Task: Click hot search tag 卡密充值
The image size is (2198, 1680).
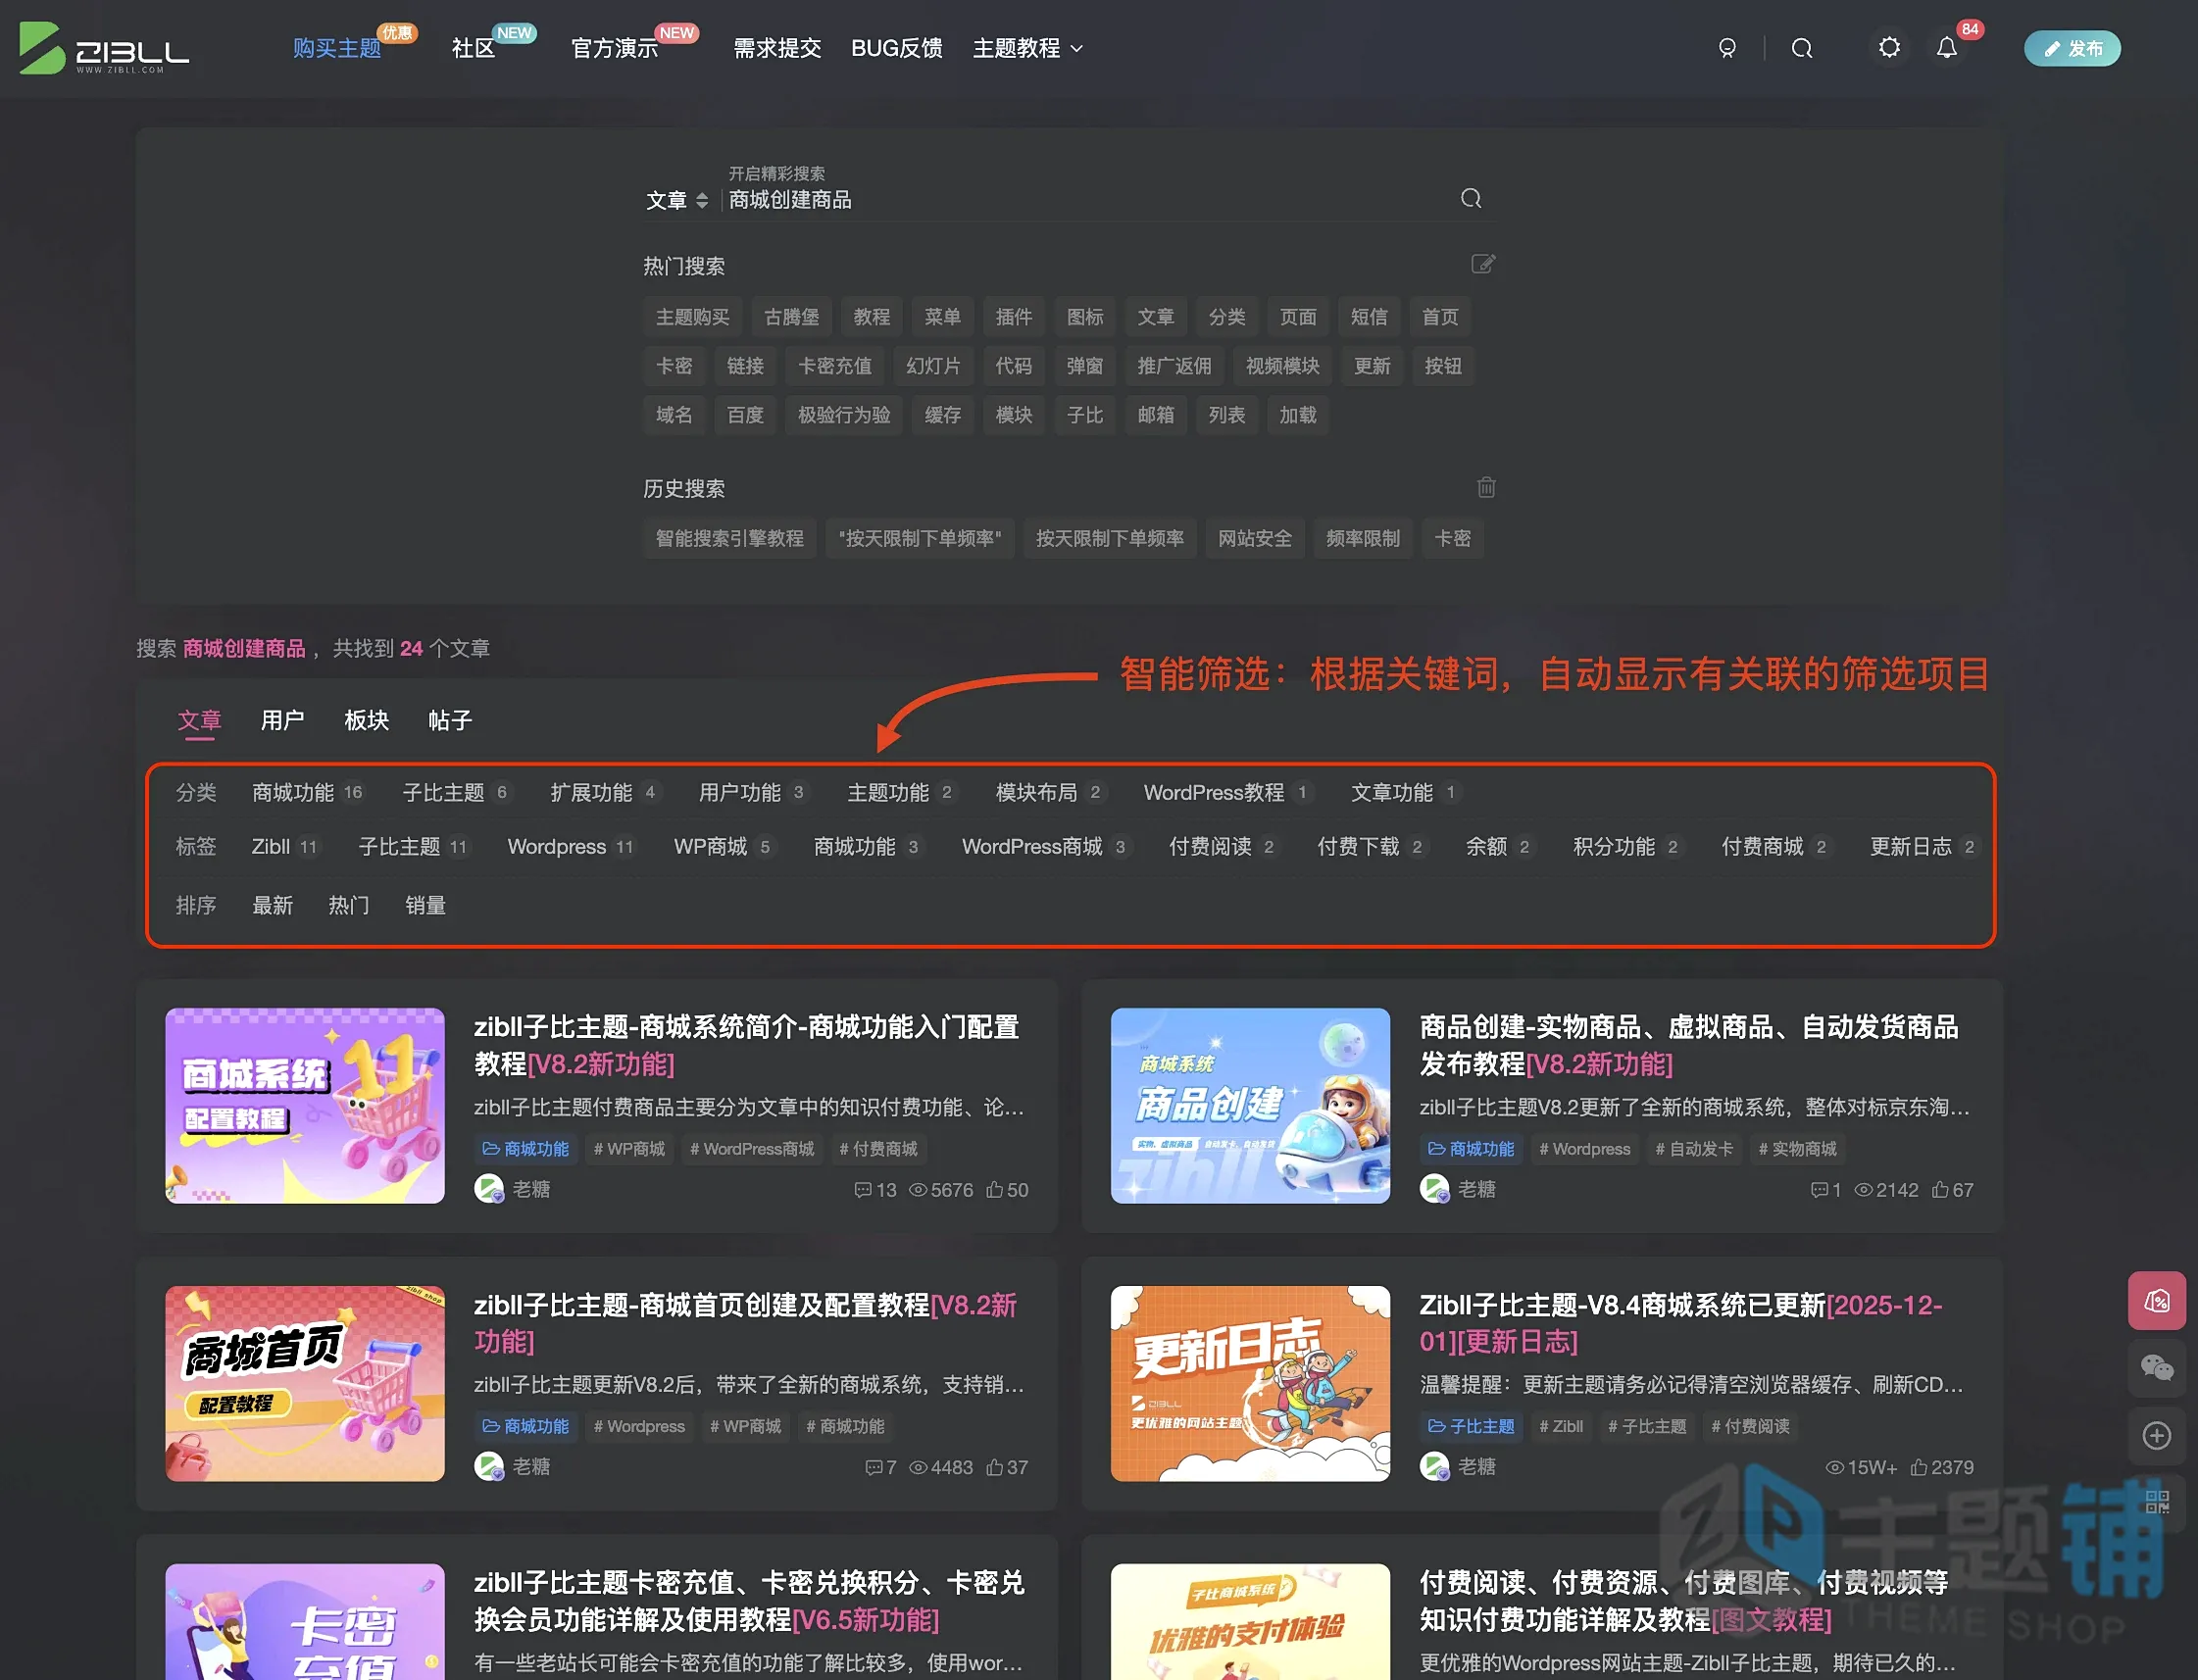Action: 834,366
